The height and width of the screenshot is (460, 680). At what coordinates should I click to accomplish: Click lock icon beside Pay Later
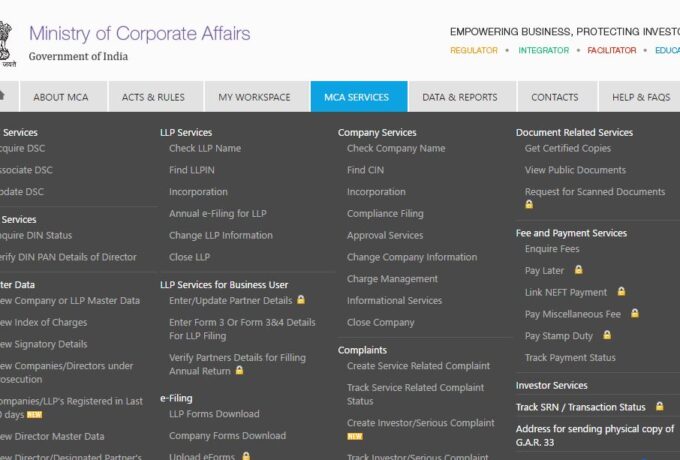pyautogui.click(x=578, y=270)
